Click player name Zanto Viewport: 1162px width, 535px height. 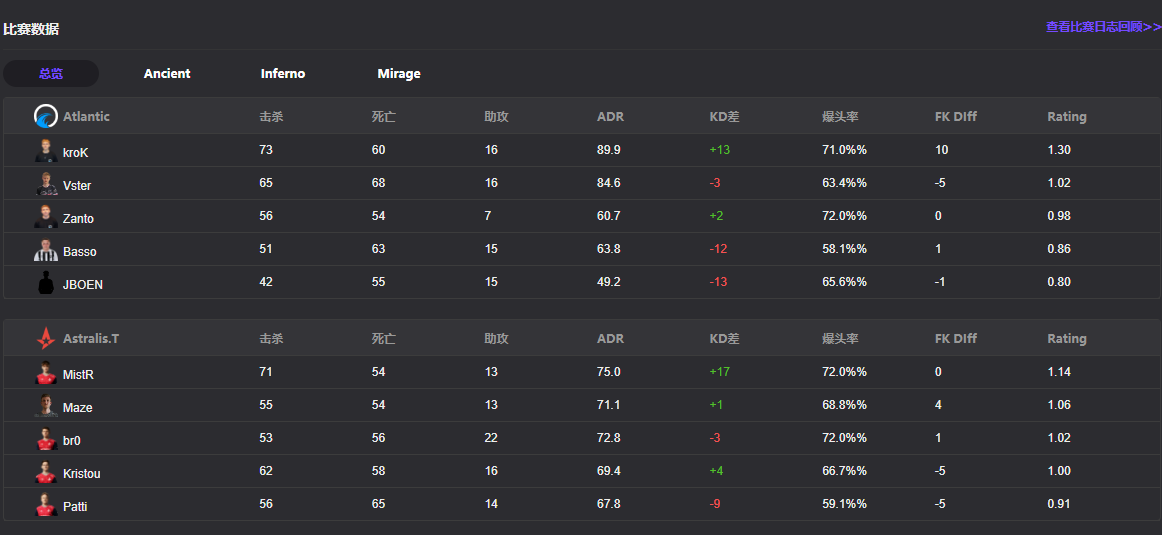[79, 219]
